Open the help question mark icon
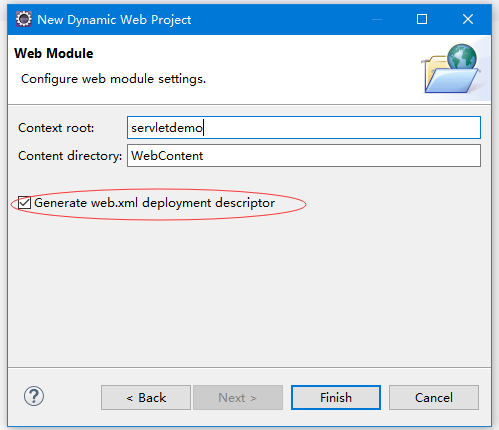 coord(34,396)
